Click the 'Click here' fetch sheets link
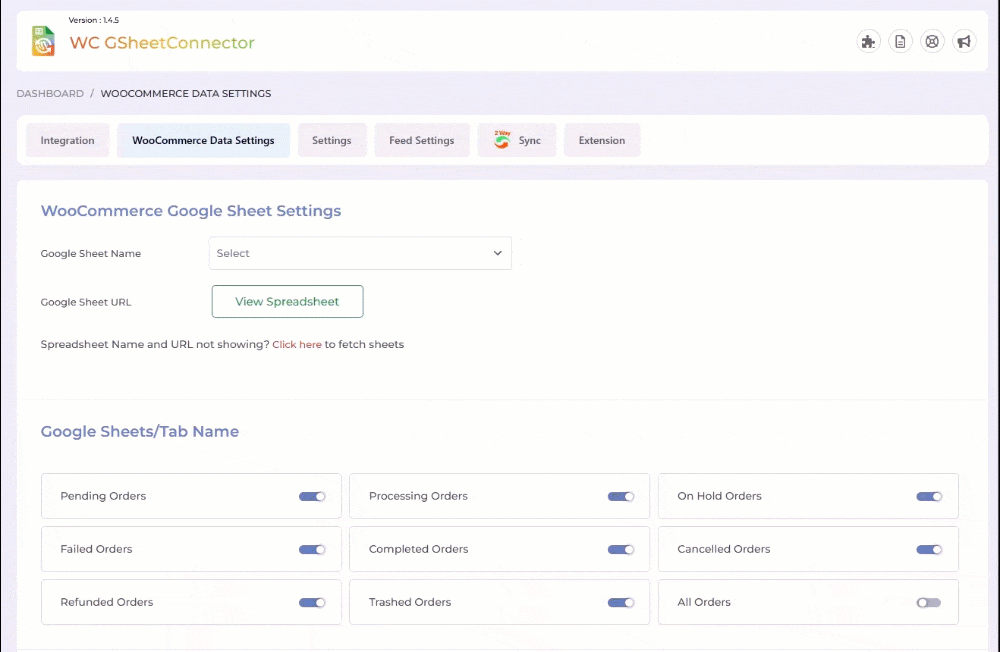This screenshot has height=652, width=1000. click(x=297, y=344)
